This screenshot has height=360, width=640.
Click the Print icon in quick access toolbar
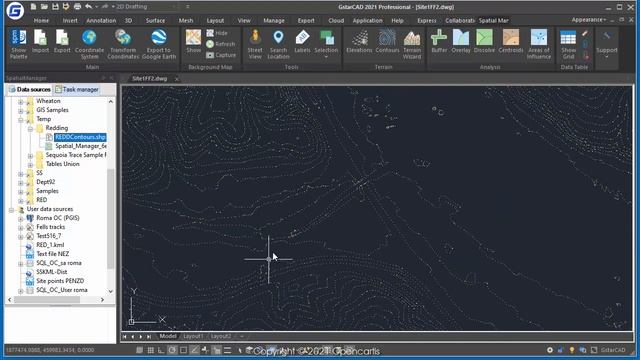(77, 7)
